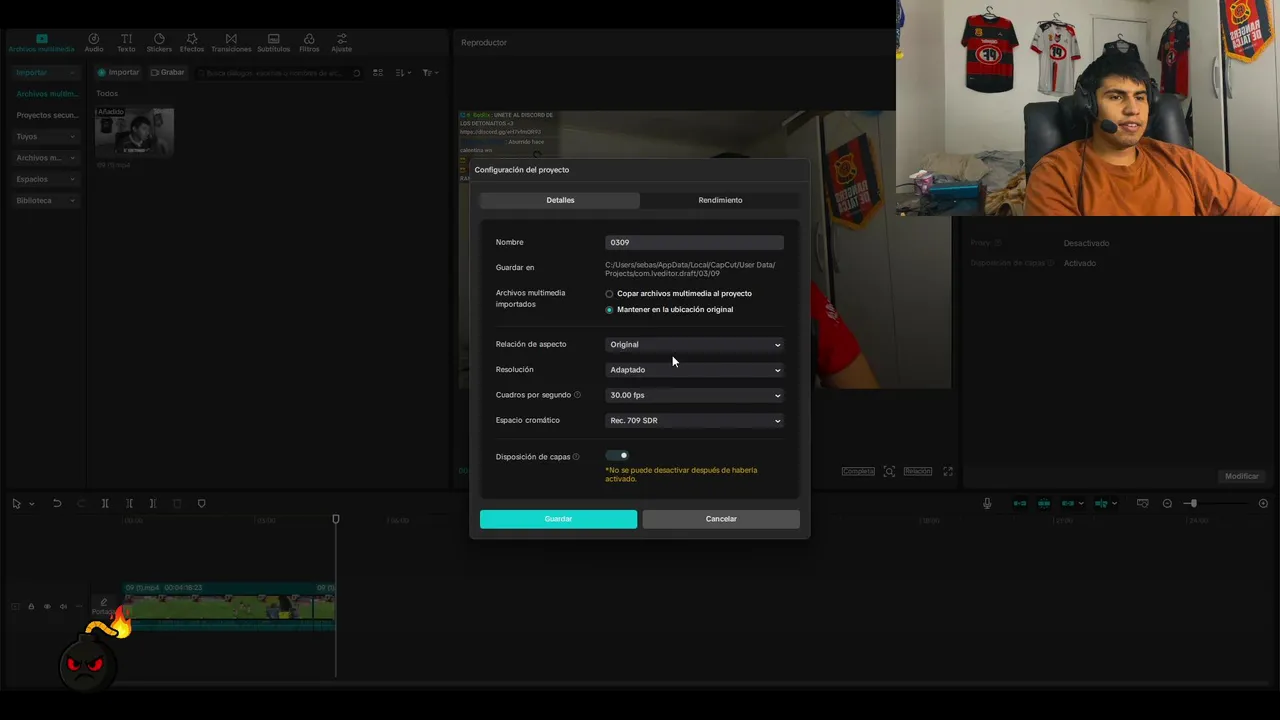Click the trim-left (delete left) icon

pyautogui.click(x=129, y=504)
